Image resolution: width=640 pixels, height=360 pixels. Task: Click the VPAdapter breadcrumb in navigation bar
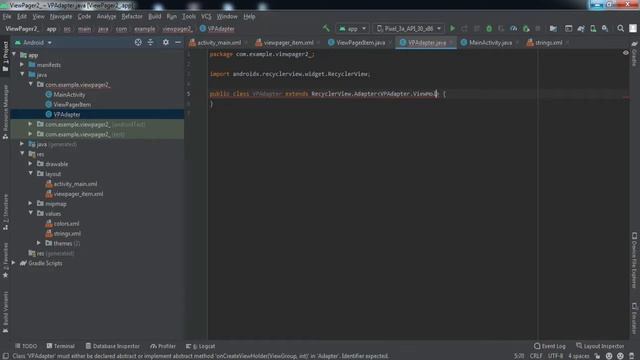217,29
